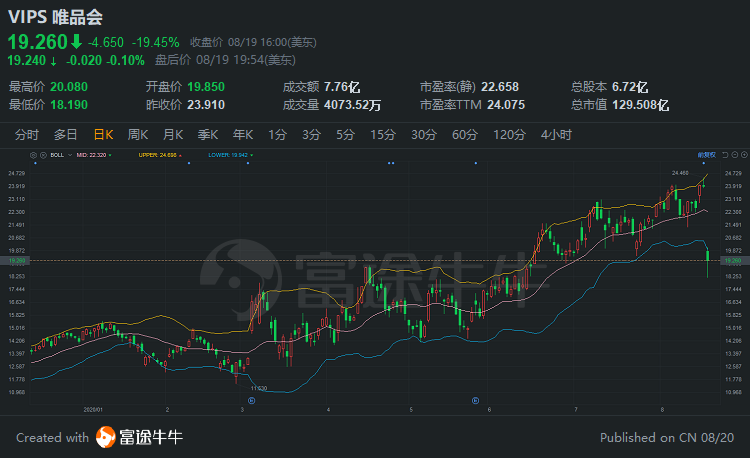Click the 4小时 interval button

(x=556, y=135)
